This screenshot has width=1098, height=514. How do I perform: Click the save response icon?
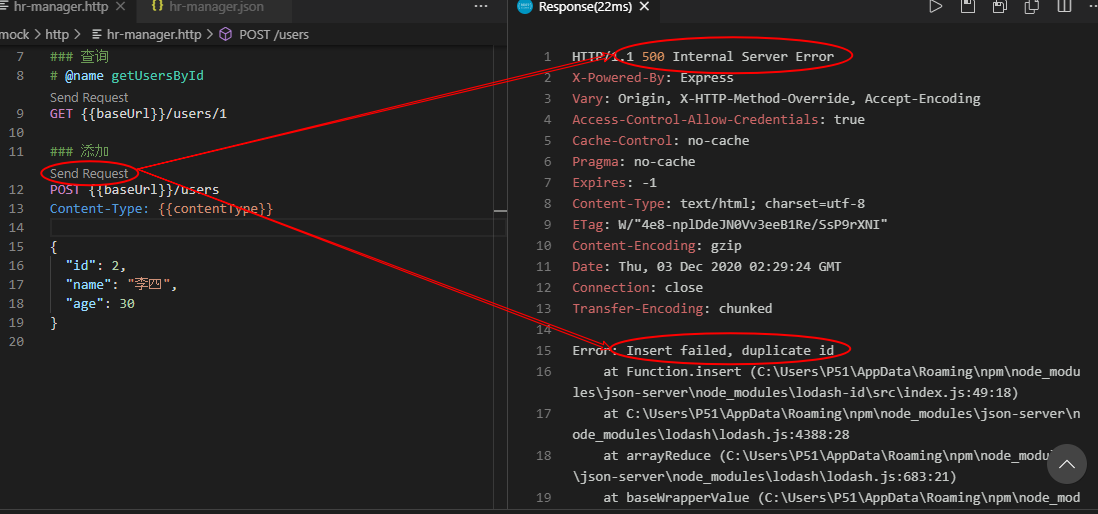968,7
